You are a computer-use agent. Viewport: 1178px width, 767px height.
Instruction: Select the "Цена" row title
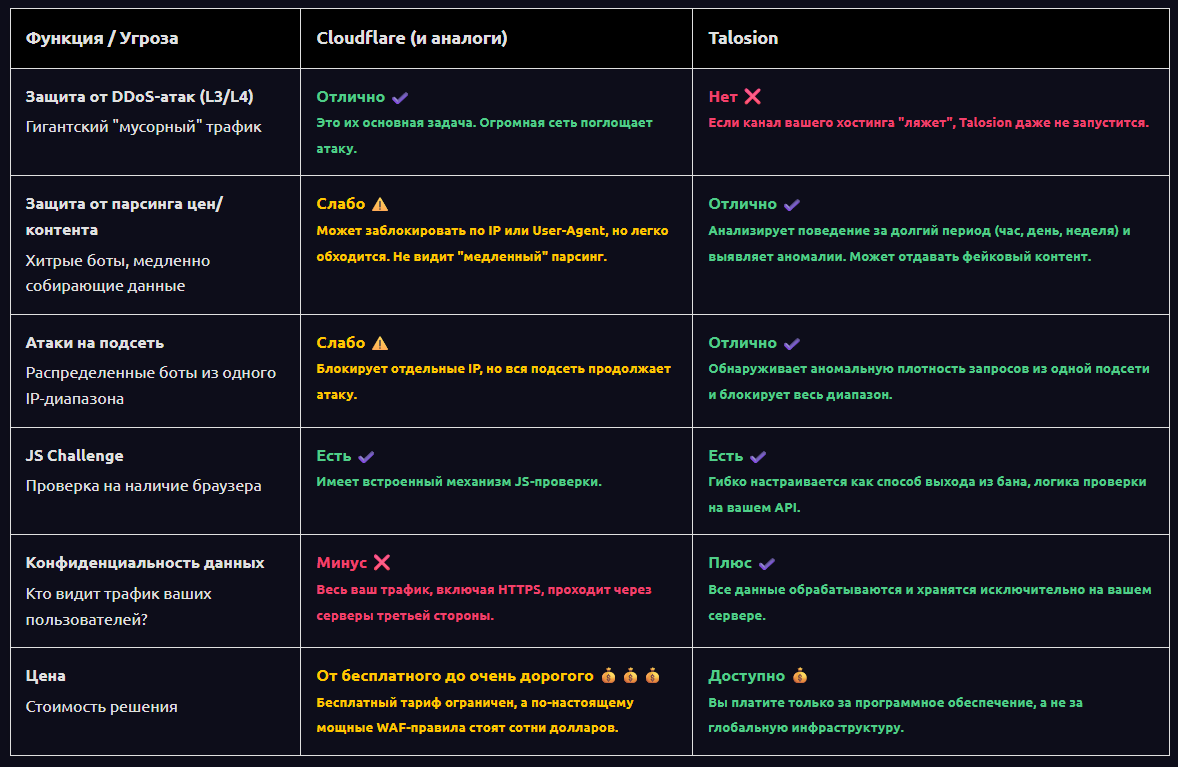tap(46, 676)
